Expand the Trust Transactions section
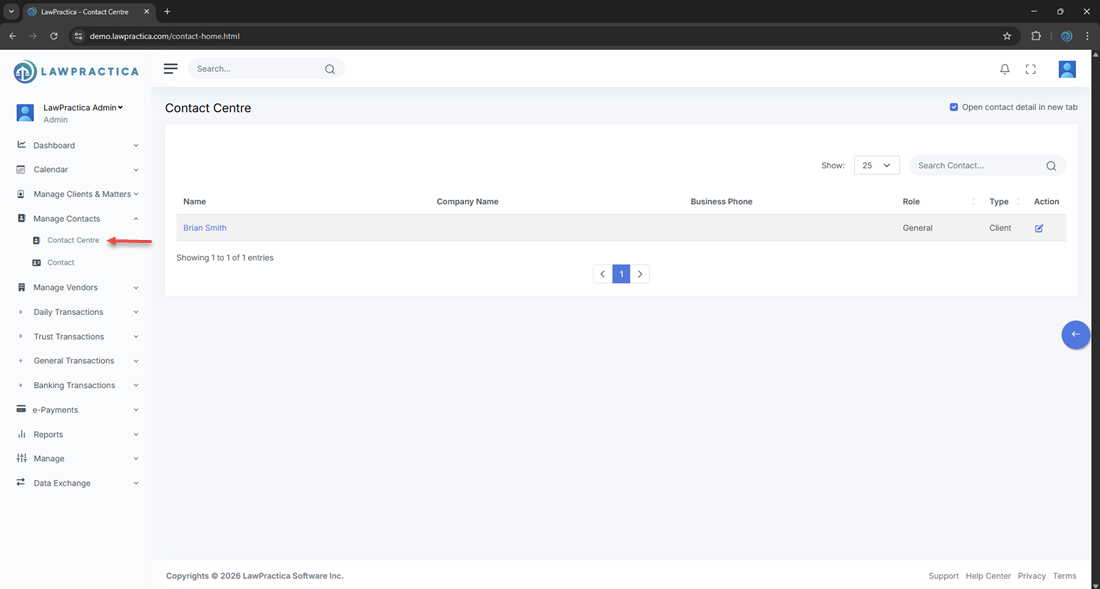 point(68,337)
